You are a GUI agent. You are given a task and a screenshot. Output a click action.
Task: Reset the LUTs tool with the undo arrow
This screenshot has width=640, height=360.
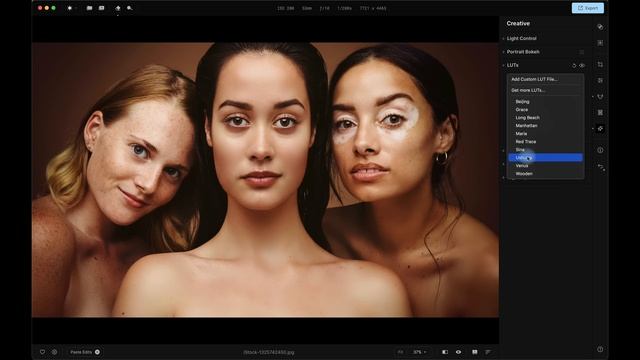574,65
